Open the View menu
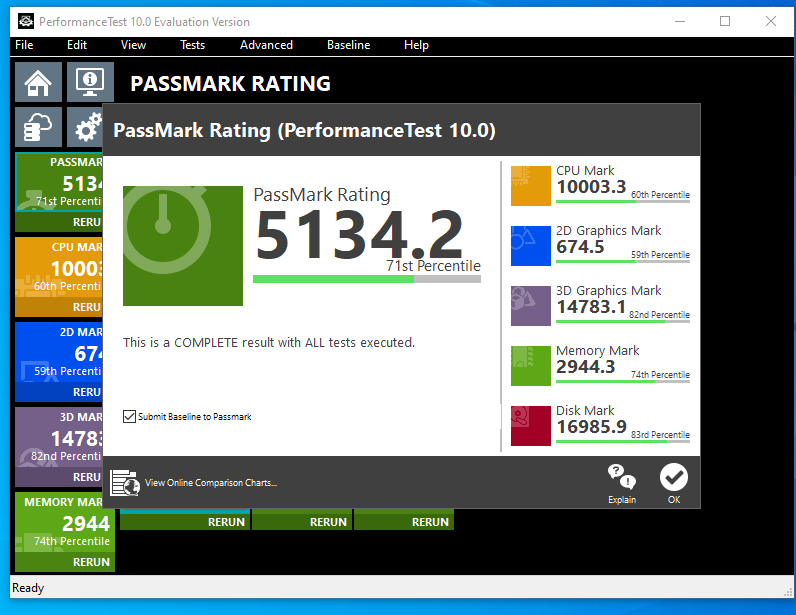Image resolution: width=796 pixels, height=615 pixels. (133, 45)
